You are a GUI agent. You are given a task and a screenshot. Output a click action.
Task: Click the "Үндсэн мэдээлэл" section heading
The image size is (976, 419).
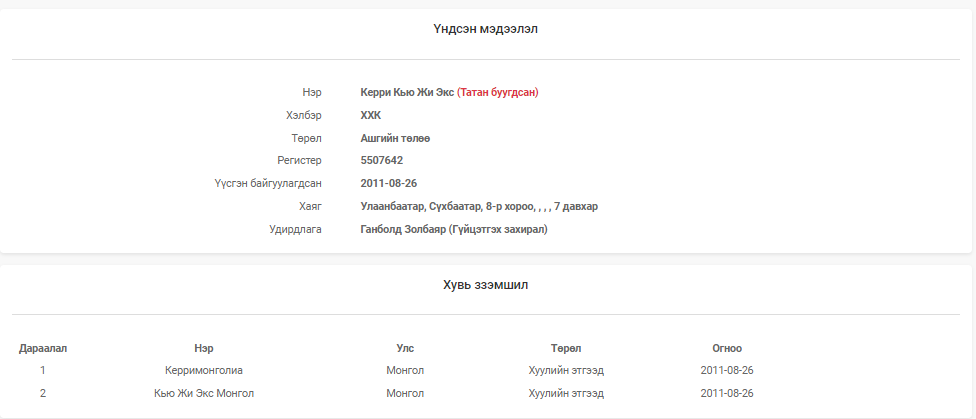click(486, 29)
